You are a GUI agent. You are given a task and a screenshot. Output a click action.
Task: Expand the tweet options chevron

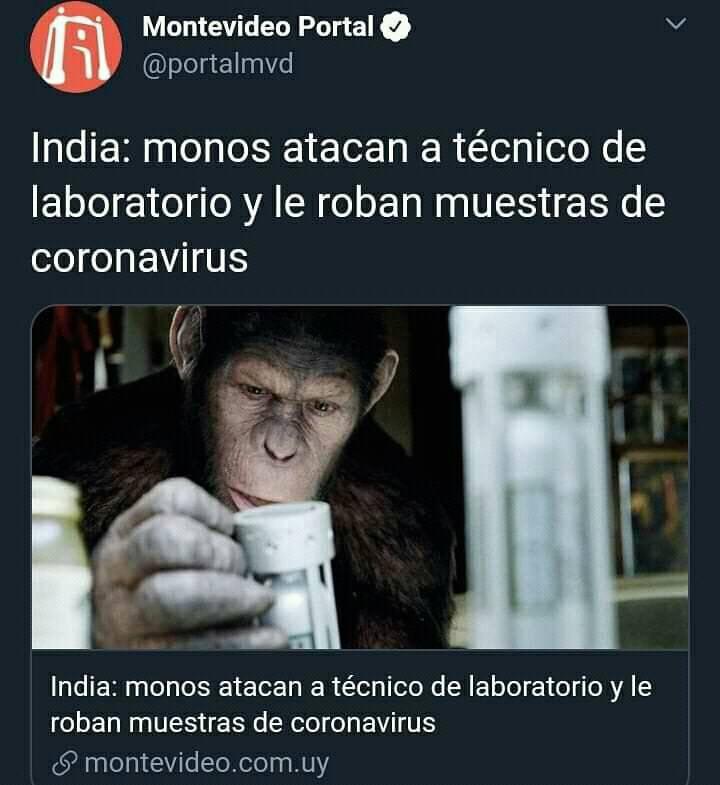point(676,24)
